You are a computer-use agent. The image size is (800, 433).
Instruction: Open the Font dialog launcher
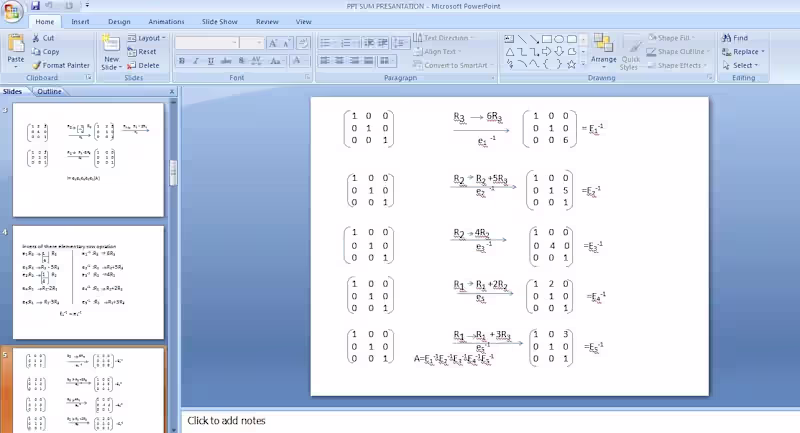[308, 78]
